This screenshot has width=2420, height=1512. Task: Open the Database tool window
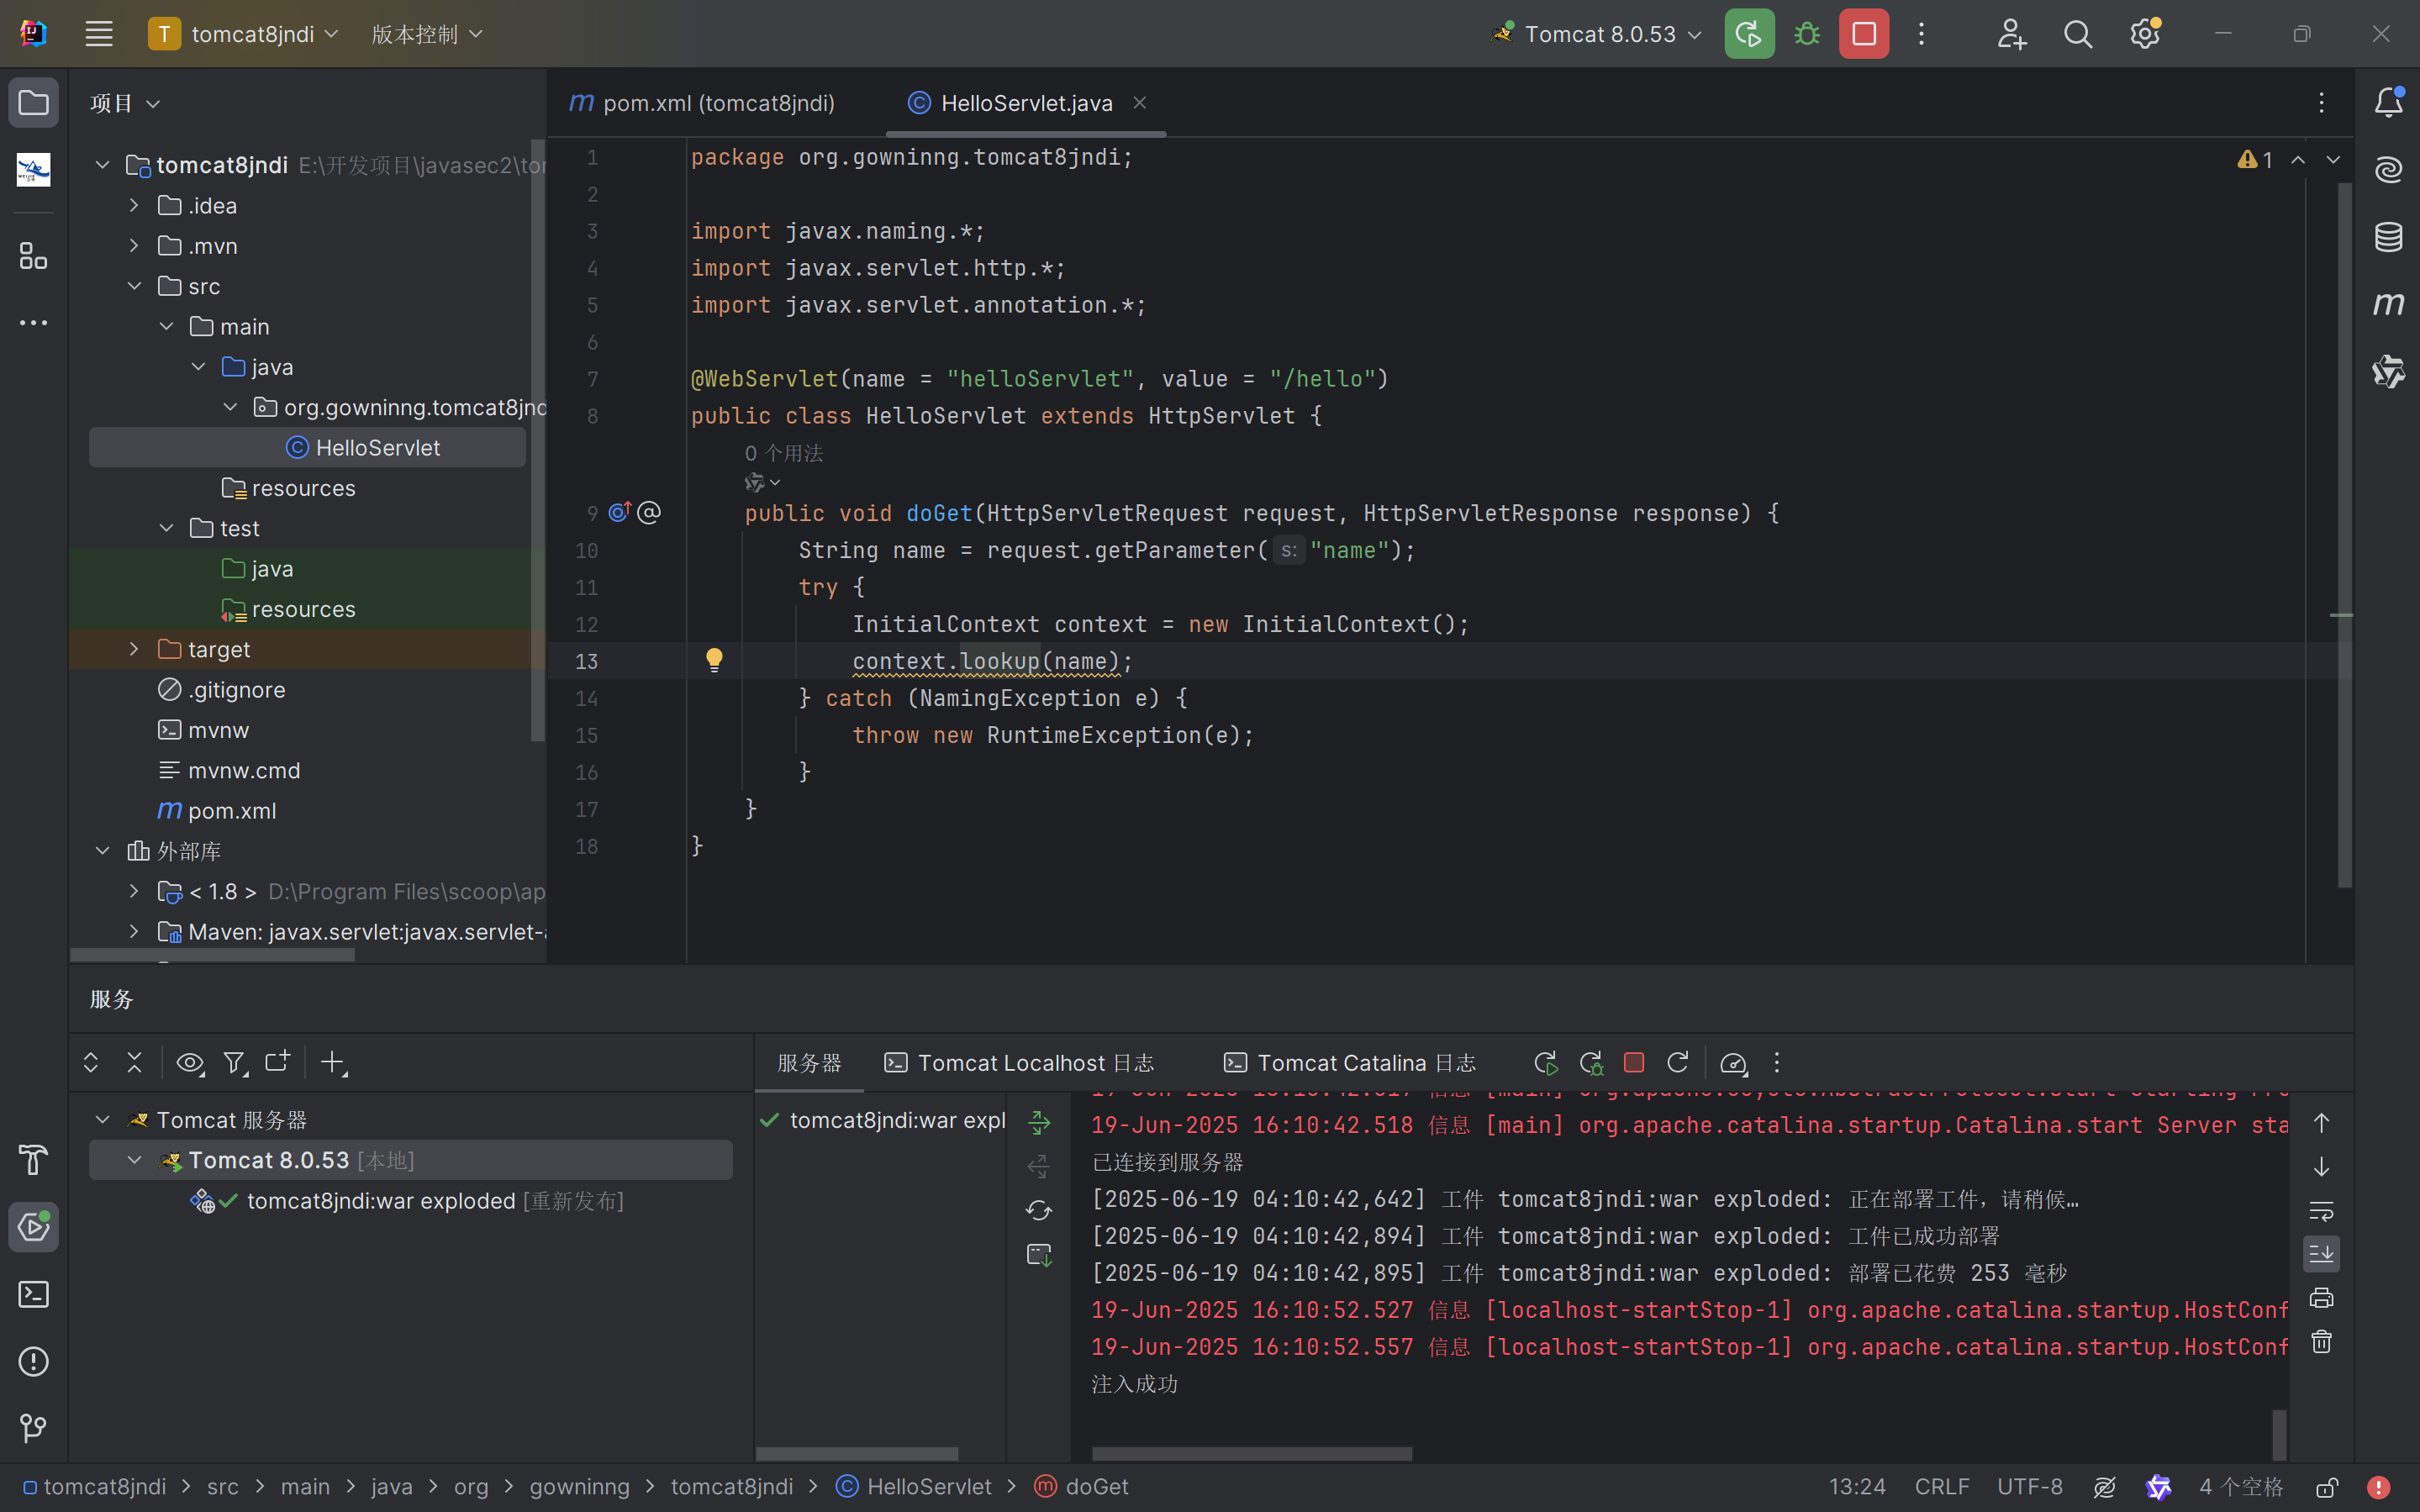pos(2388,237)
